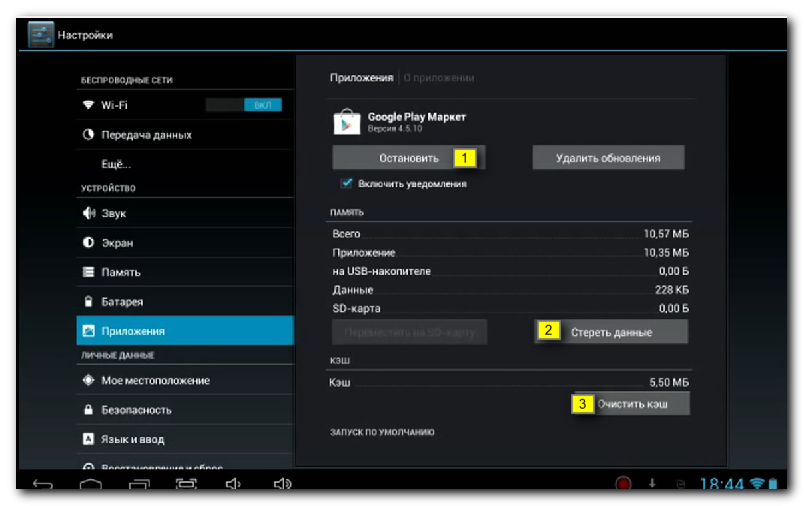Image resolution: width=804 pixels, height=506 pixels.
Task: Tap the УСТРОЙСТВО section header
Action: point(108,188)
